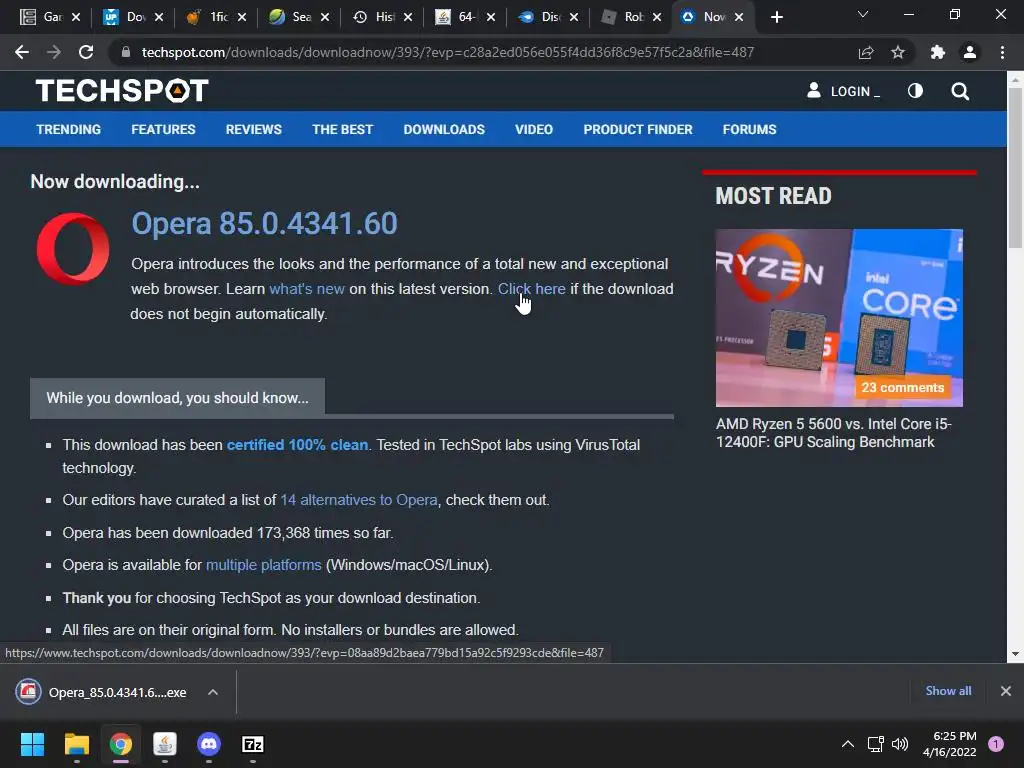Open VIDEO nav menu
Viewport: 1024px width, 768px height.
coord(534,129)
